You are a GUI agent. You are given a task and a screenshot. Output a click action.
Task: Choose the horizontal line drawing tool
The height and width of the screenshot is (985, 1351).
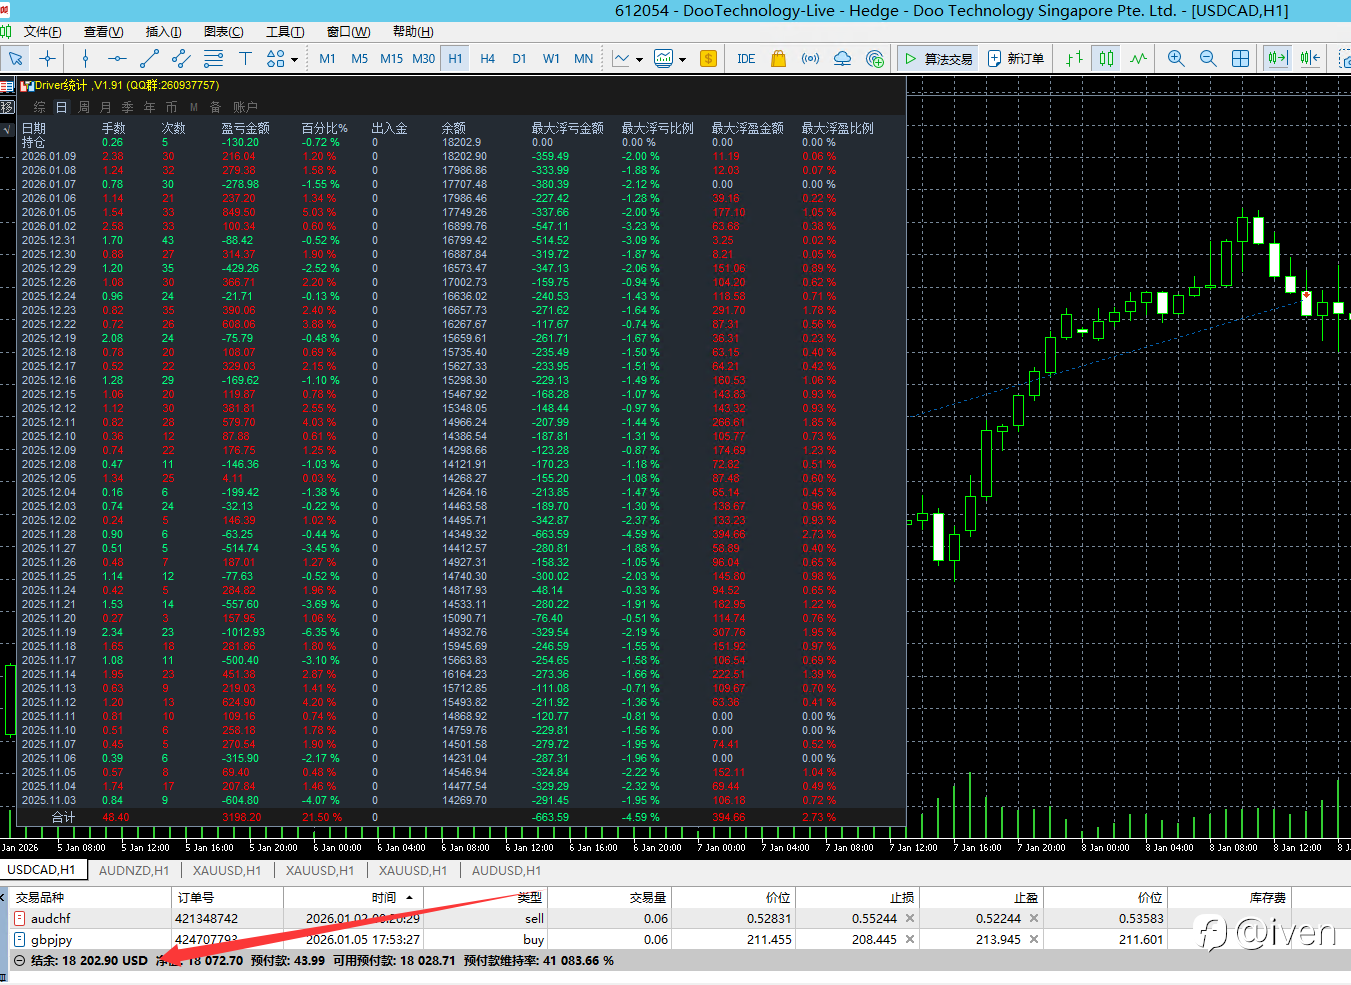(x=116, y=58)
